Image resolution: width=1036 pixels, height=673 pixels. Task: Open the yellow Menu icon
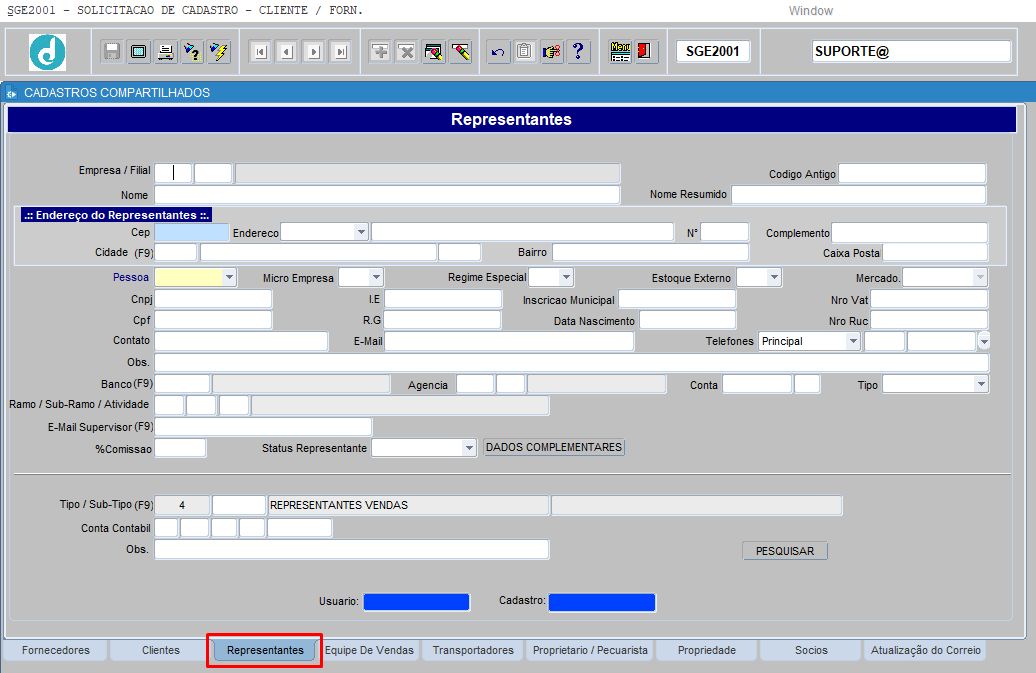click(x=620, y=52)
